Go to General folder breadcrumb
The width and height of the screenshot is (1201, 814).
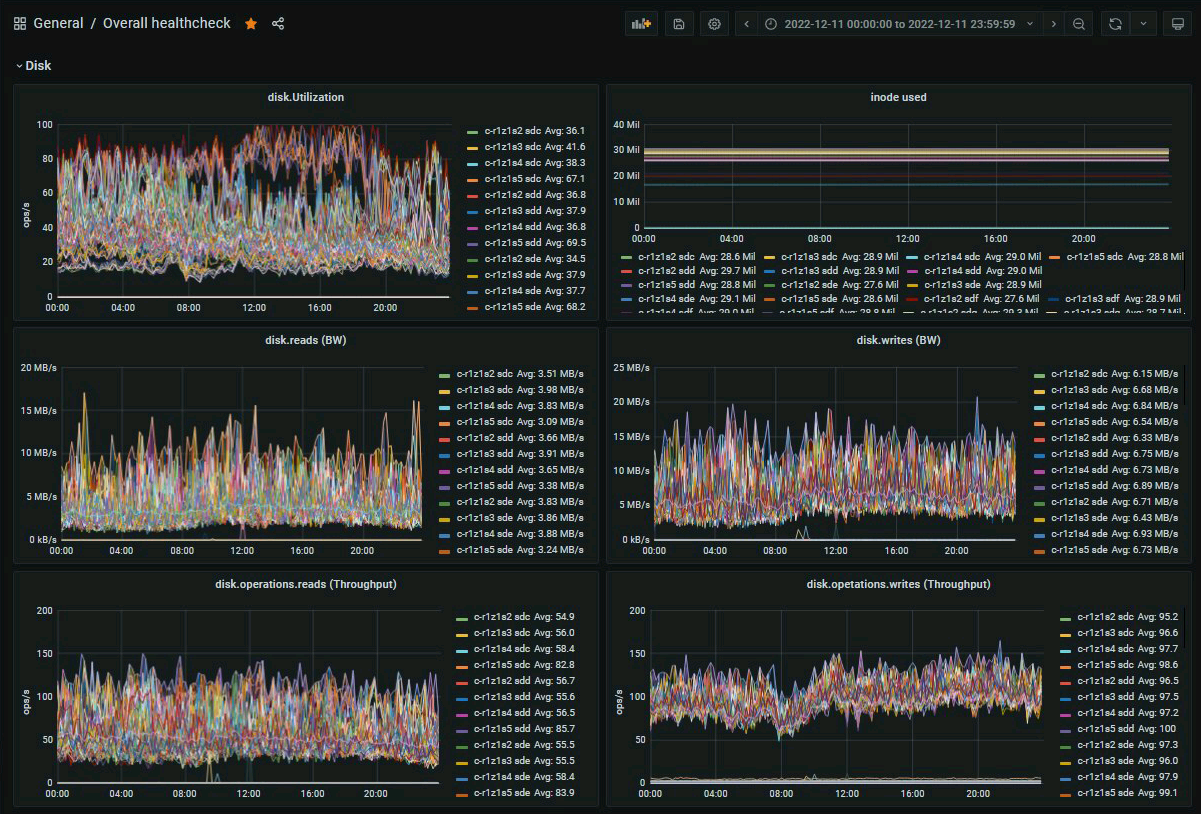tap(58, 24)
